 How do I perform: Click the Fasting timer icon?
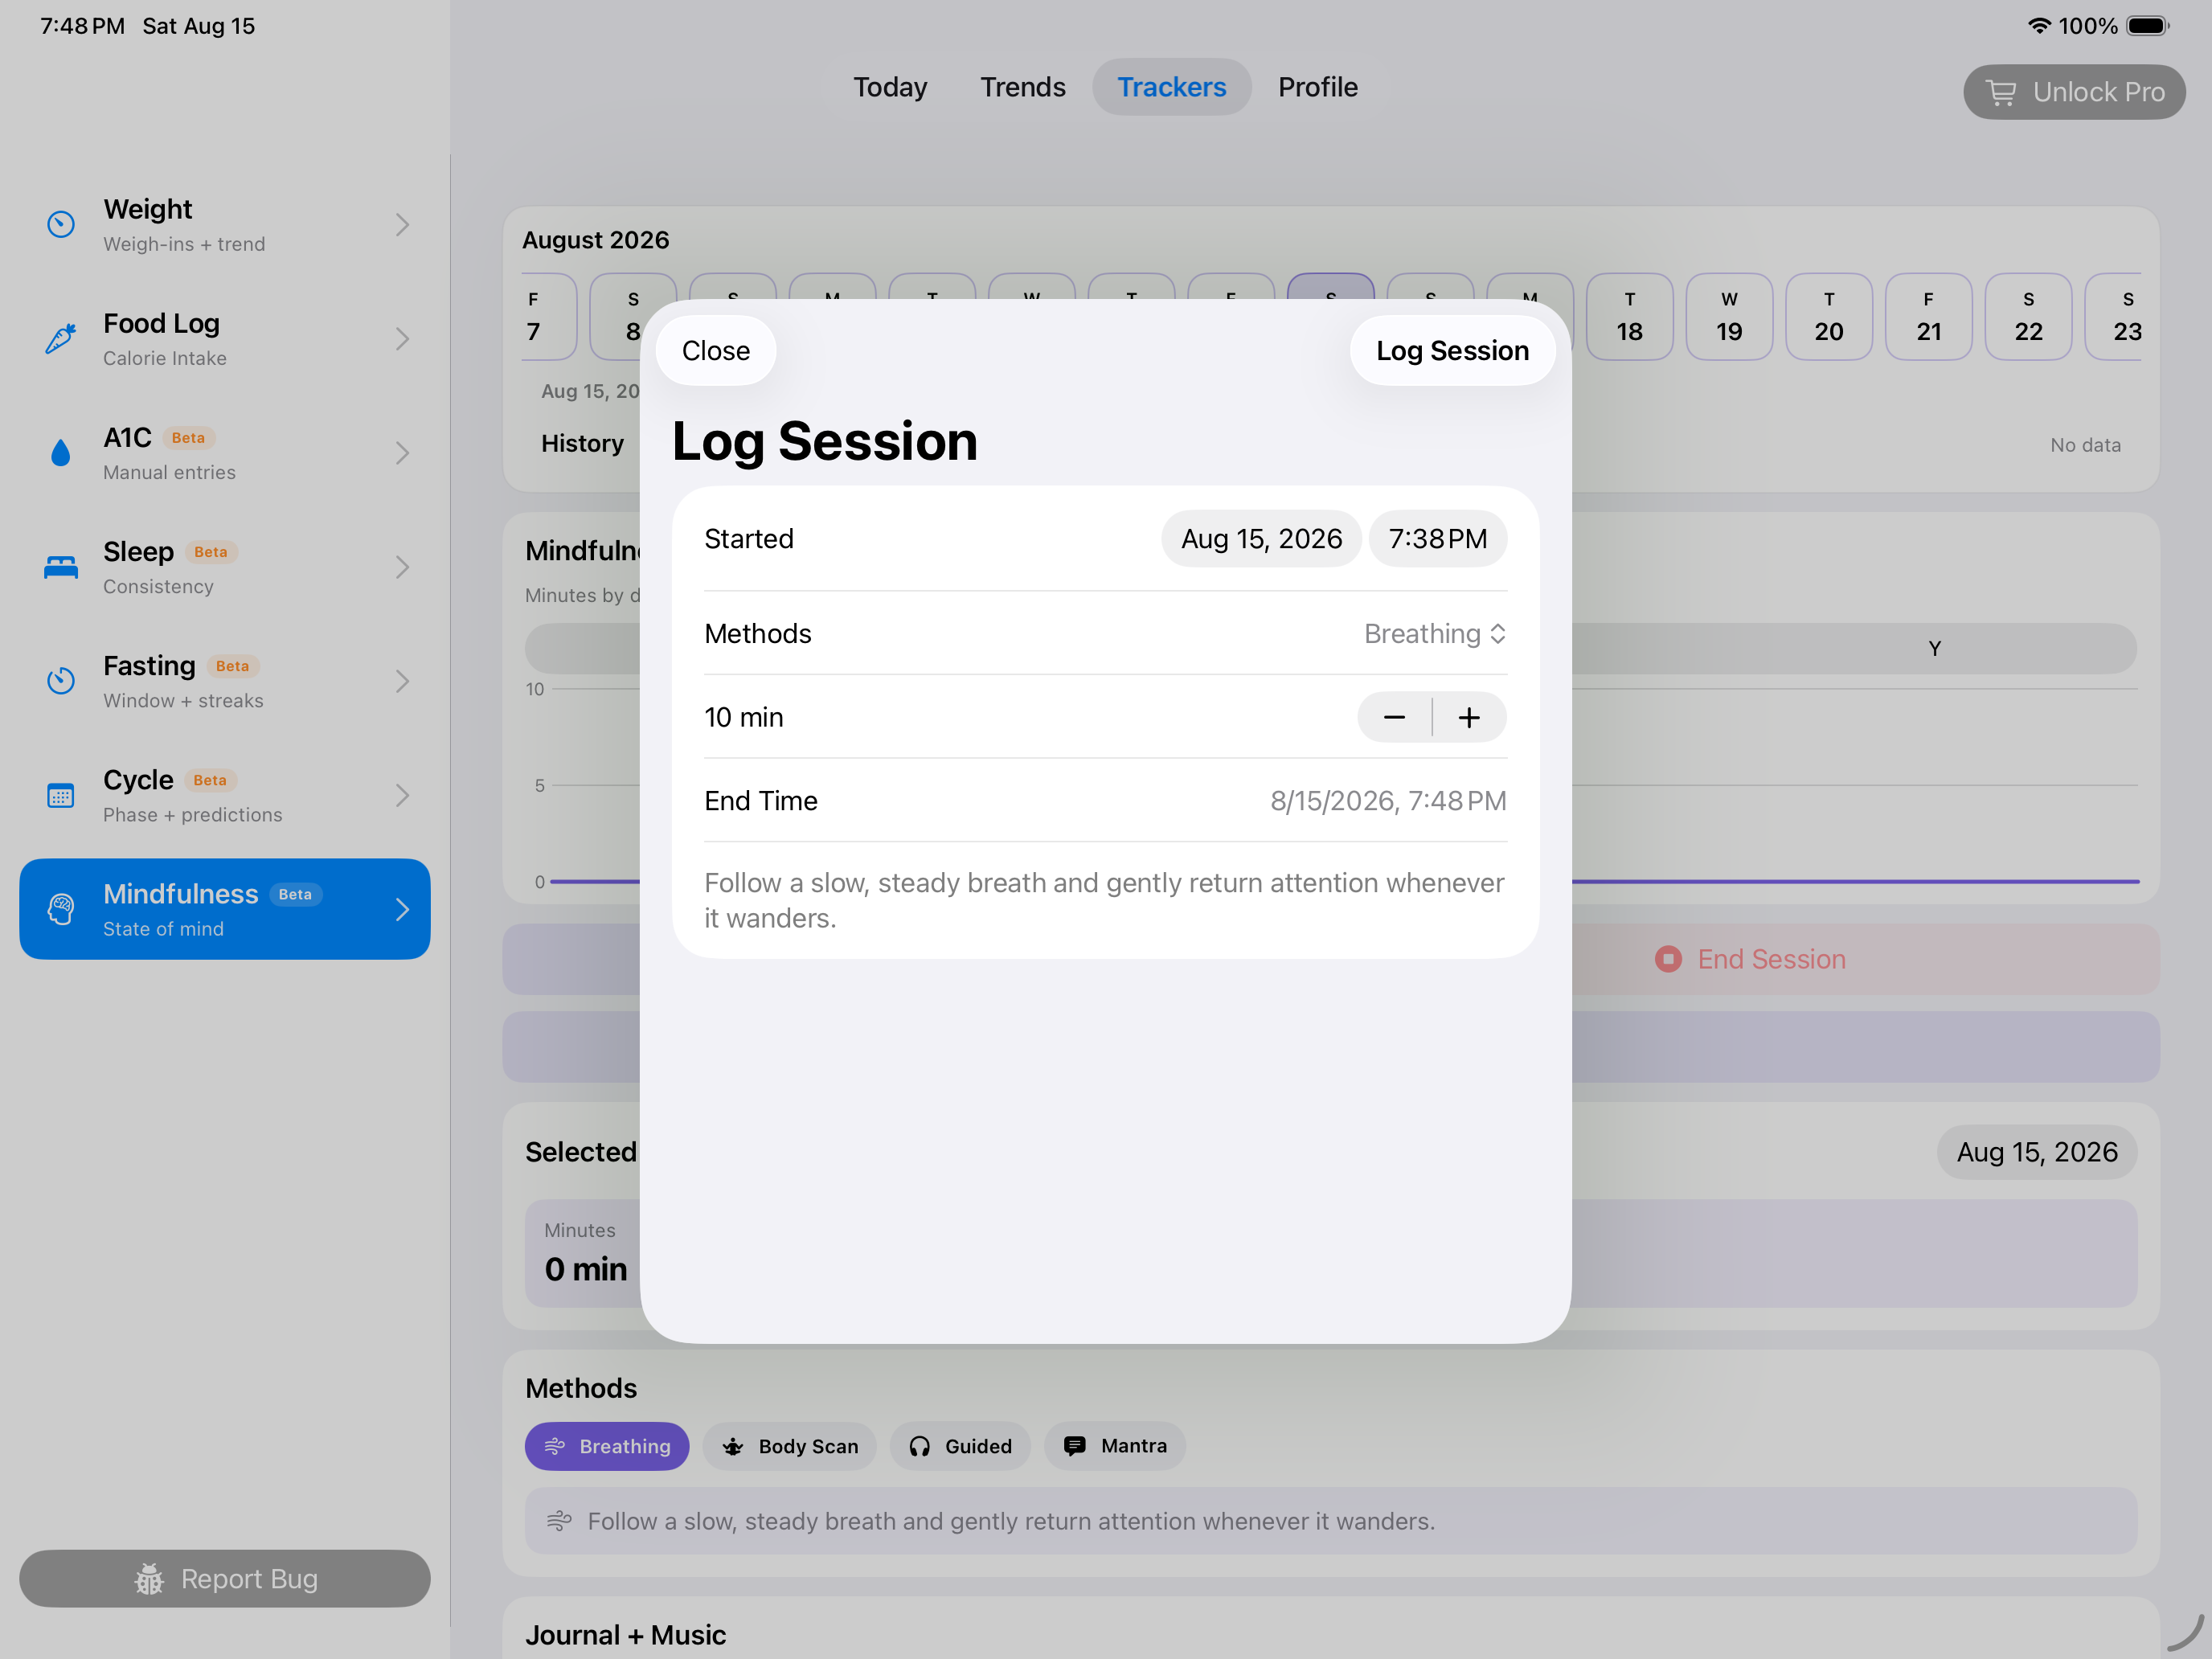(61, 681)
